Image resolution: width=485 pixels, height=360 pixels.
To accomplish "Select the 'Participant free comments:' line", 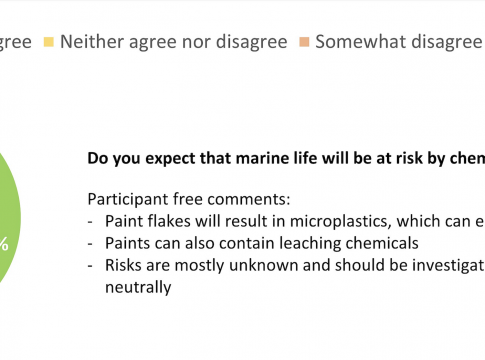I will point(189,199).
